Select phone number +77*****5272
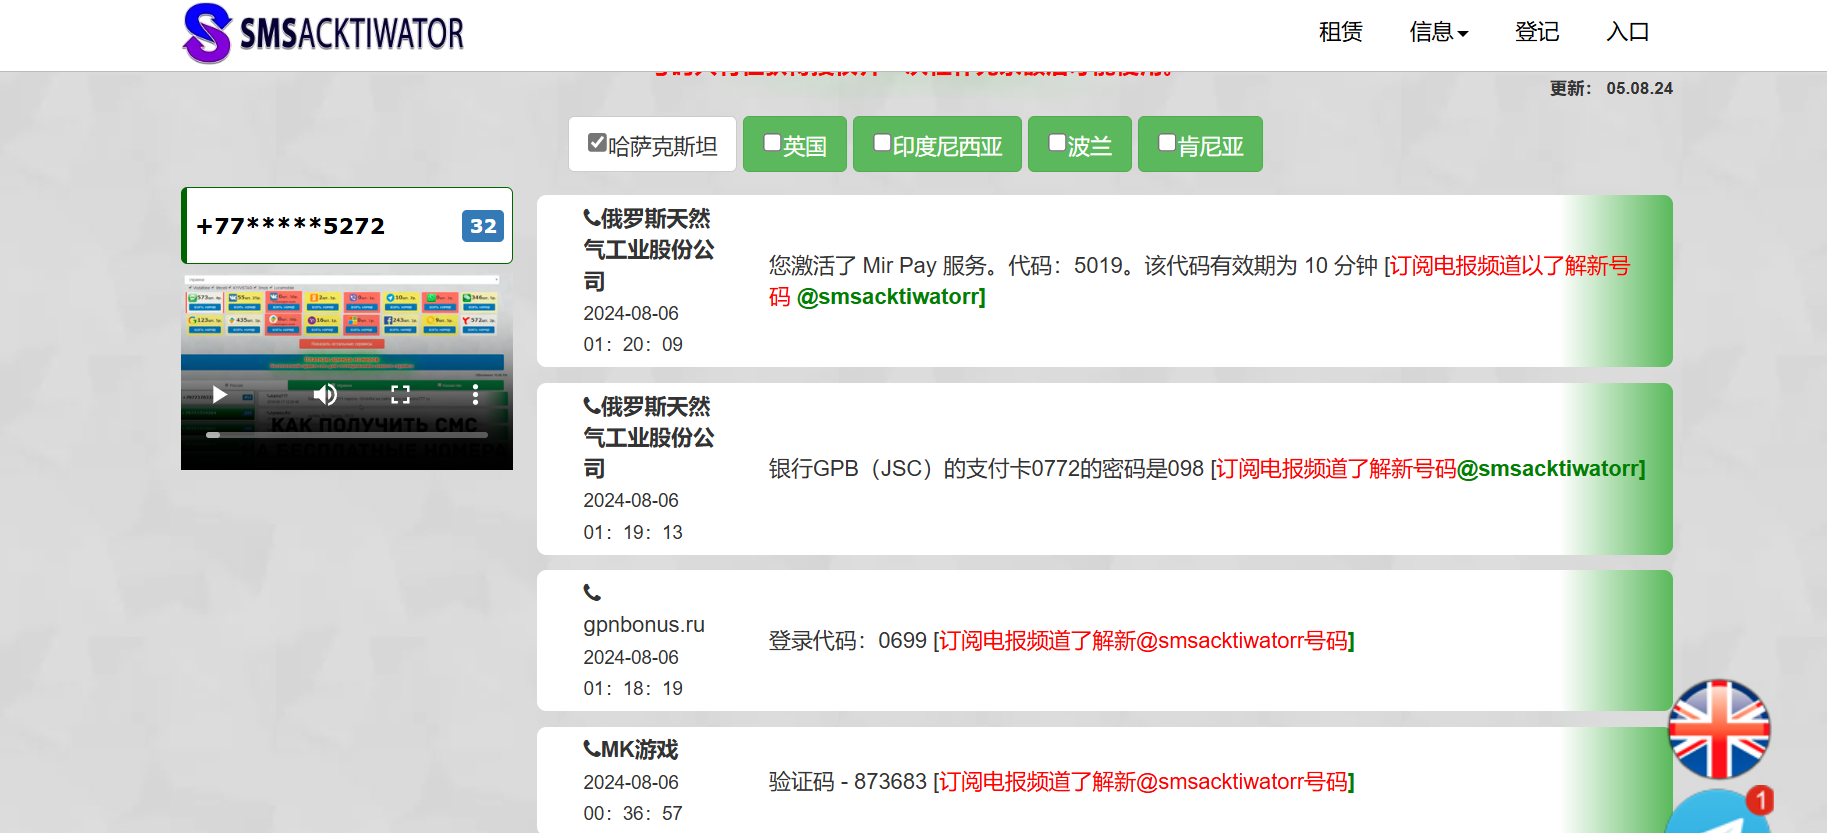Screen dimensions: 1827x833 click(x=347, y=226)
